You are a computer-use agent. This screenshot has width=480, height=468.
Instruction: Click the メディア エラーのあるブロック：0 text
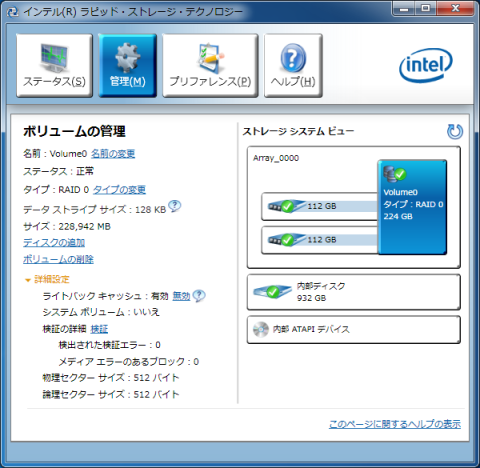129,361
